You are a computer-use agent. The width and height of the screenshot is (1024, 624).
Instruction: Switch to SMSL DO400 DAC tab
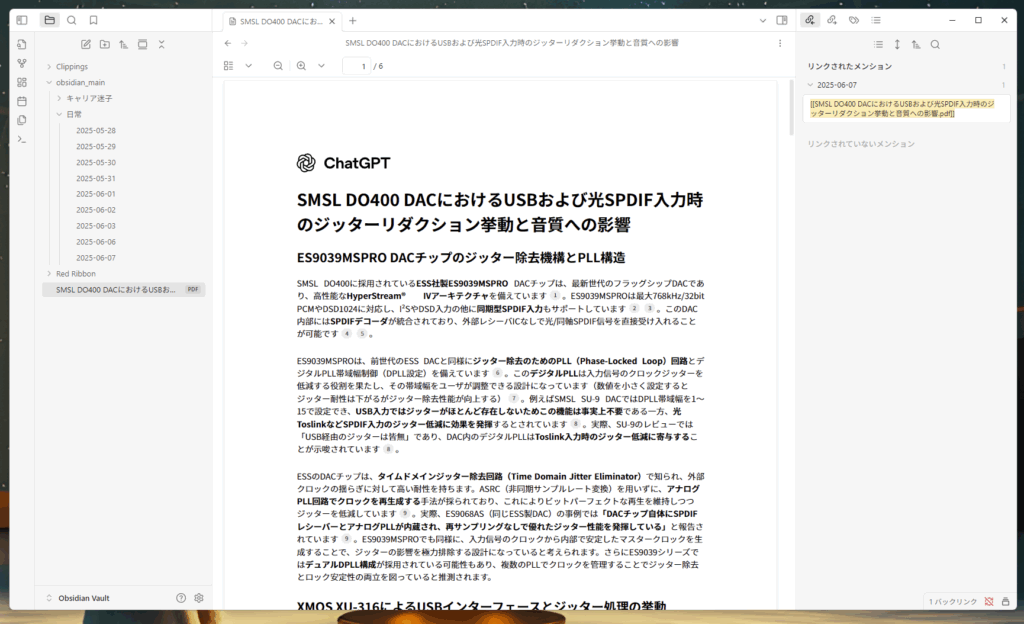[281, 21]
